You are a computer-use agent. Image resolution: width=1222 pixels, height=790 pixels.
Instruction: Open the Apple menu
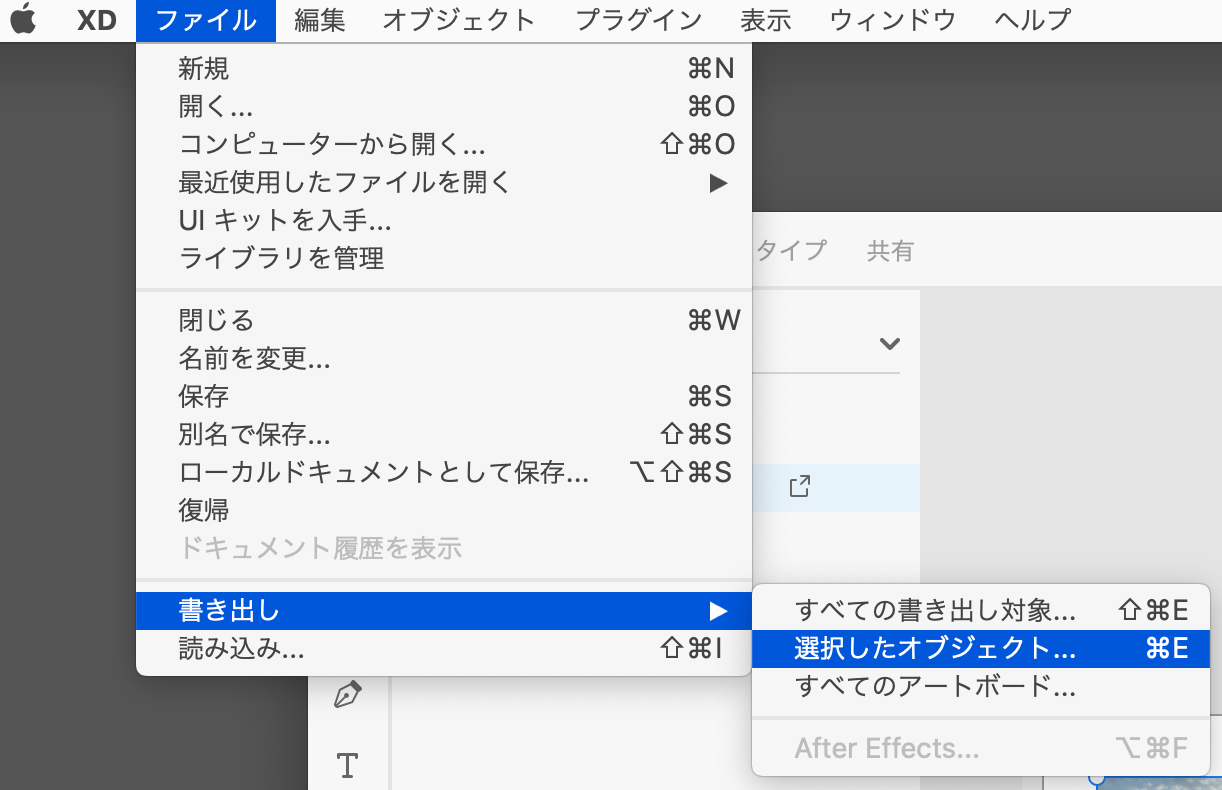click(23, 19)
